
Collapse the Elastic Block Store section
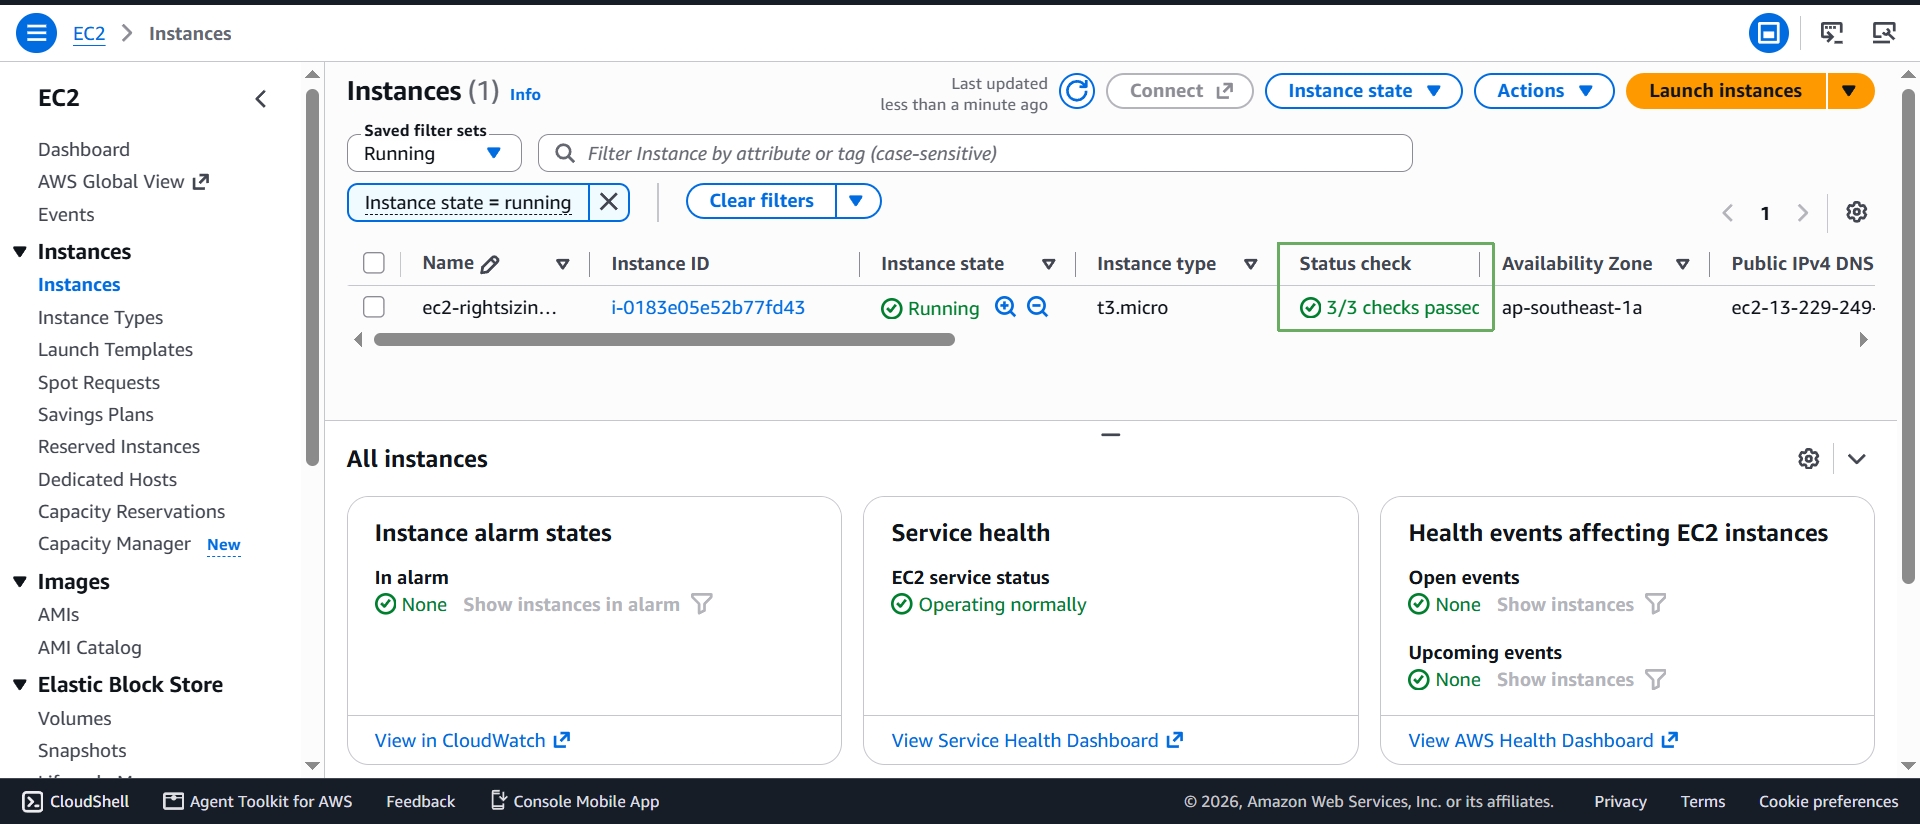[x=20, y=684]
